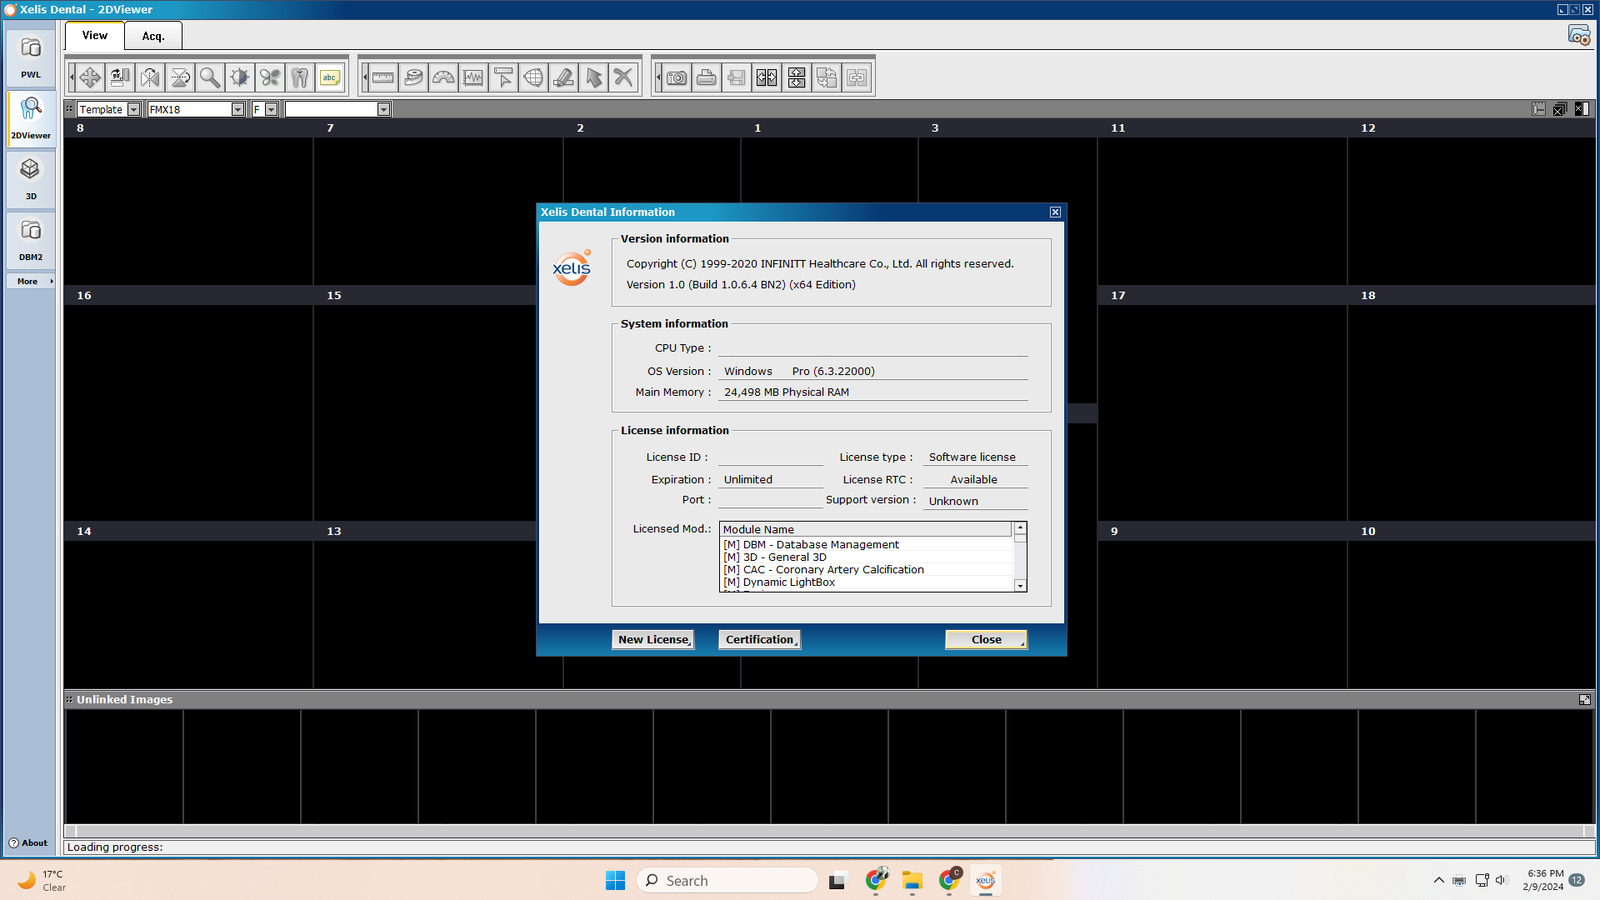Click the Xelis app icon in taskbar
This screenshot has width=1600, height=900.
coord(985,880)
